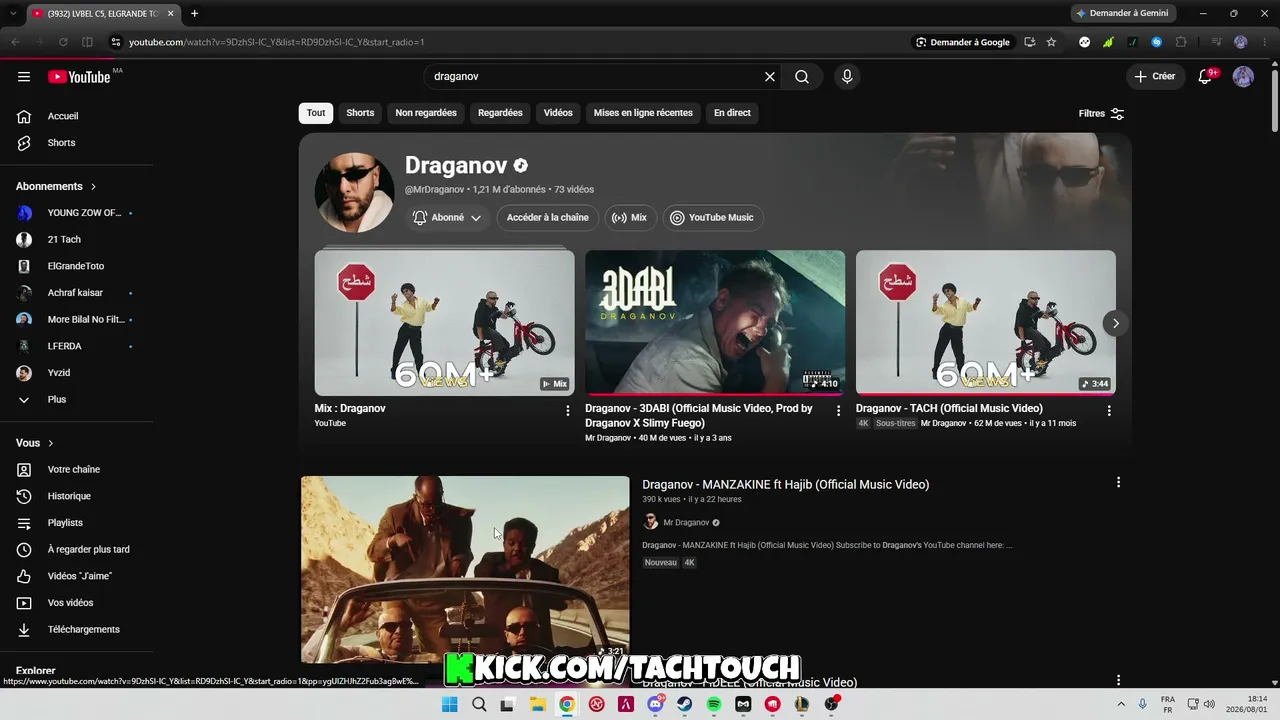Open the ElGrandeToto subscription channel

77,266
